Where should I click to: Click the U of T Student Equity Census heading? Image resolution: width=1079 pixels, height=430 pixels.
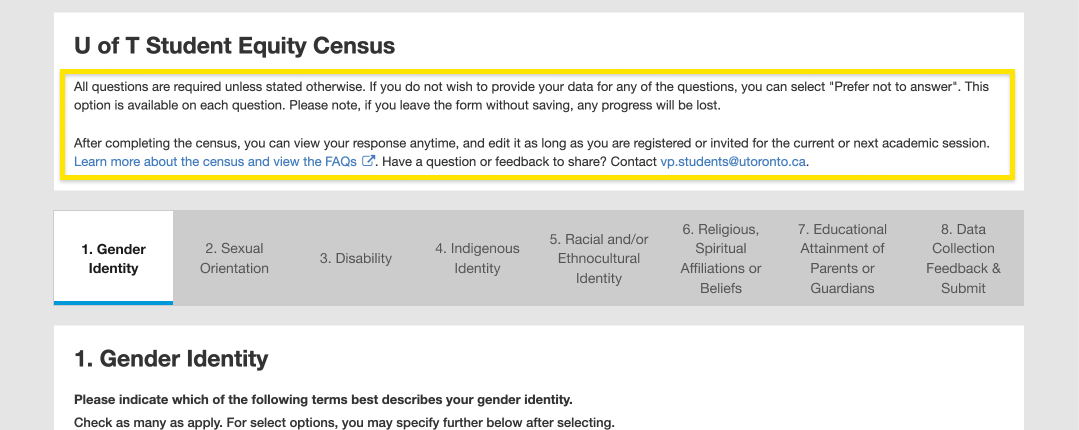(x=235, y=45)
